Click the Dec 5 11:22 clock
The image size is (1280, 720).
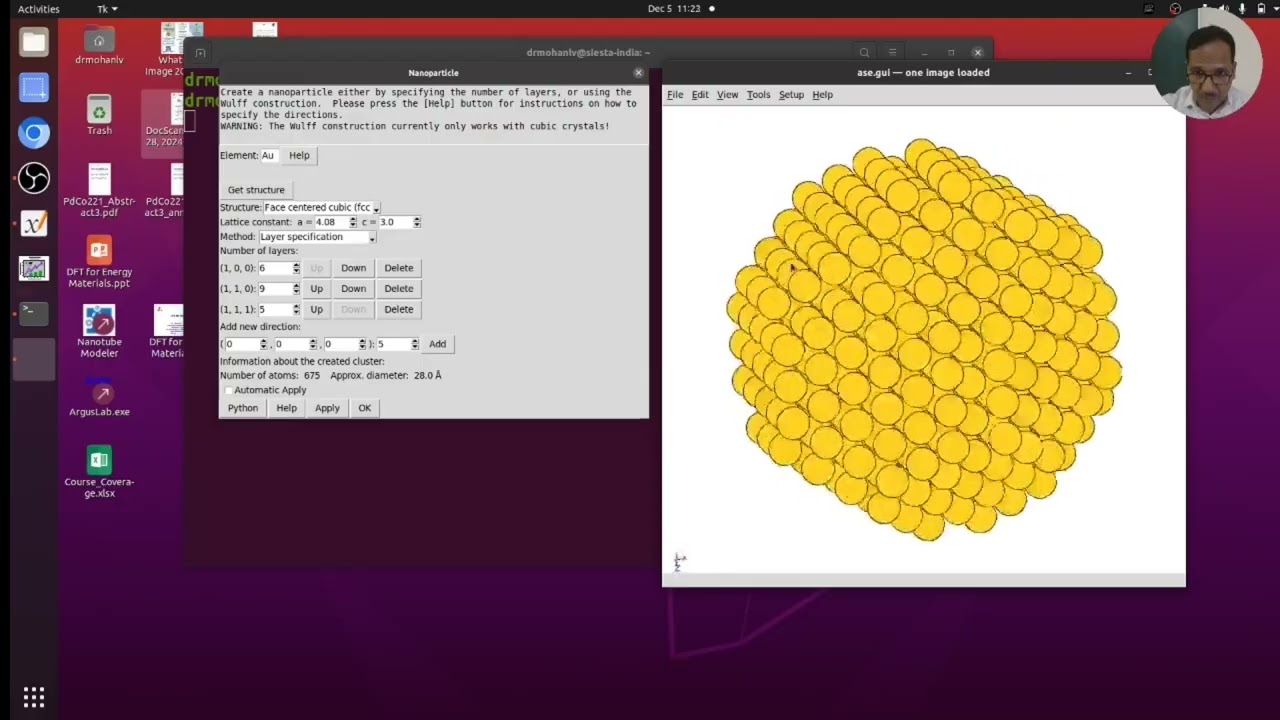(x=674, y=9)
